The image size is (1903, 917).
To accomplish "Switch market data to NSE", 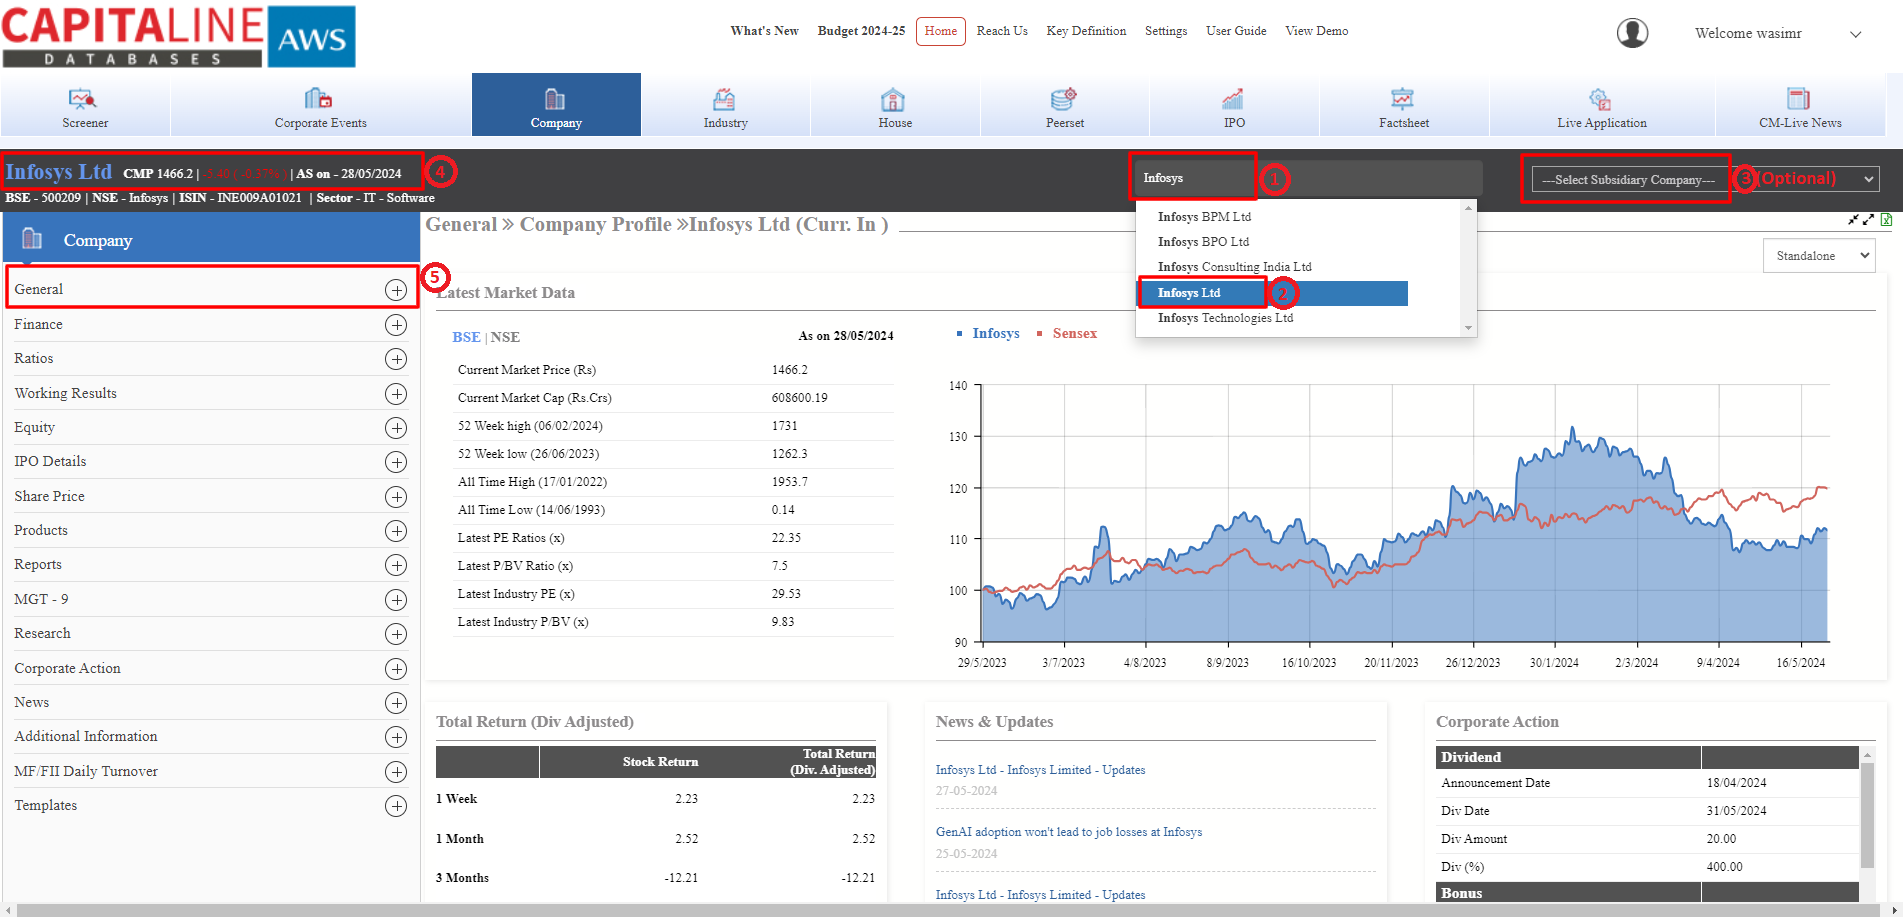I will (x=505, y=338).
